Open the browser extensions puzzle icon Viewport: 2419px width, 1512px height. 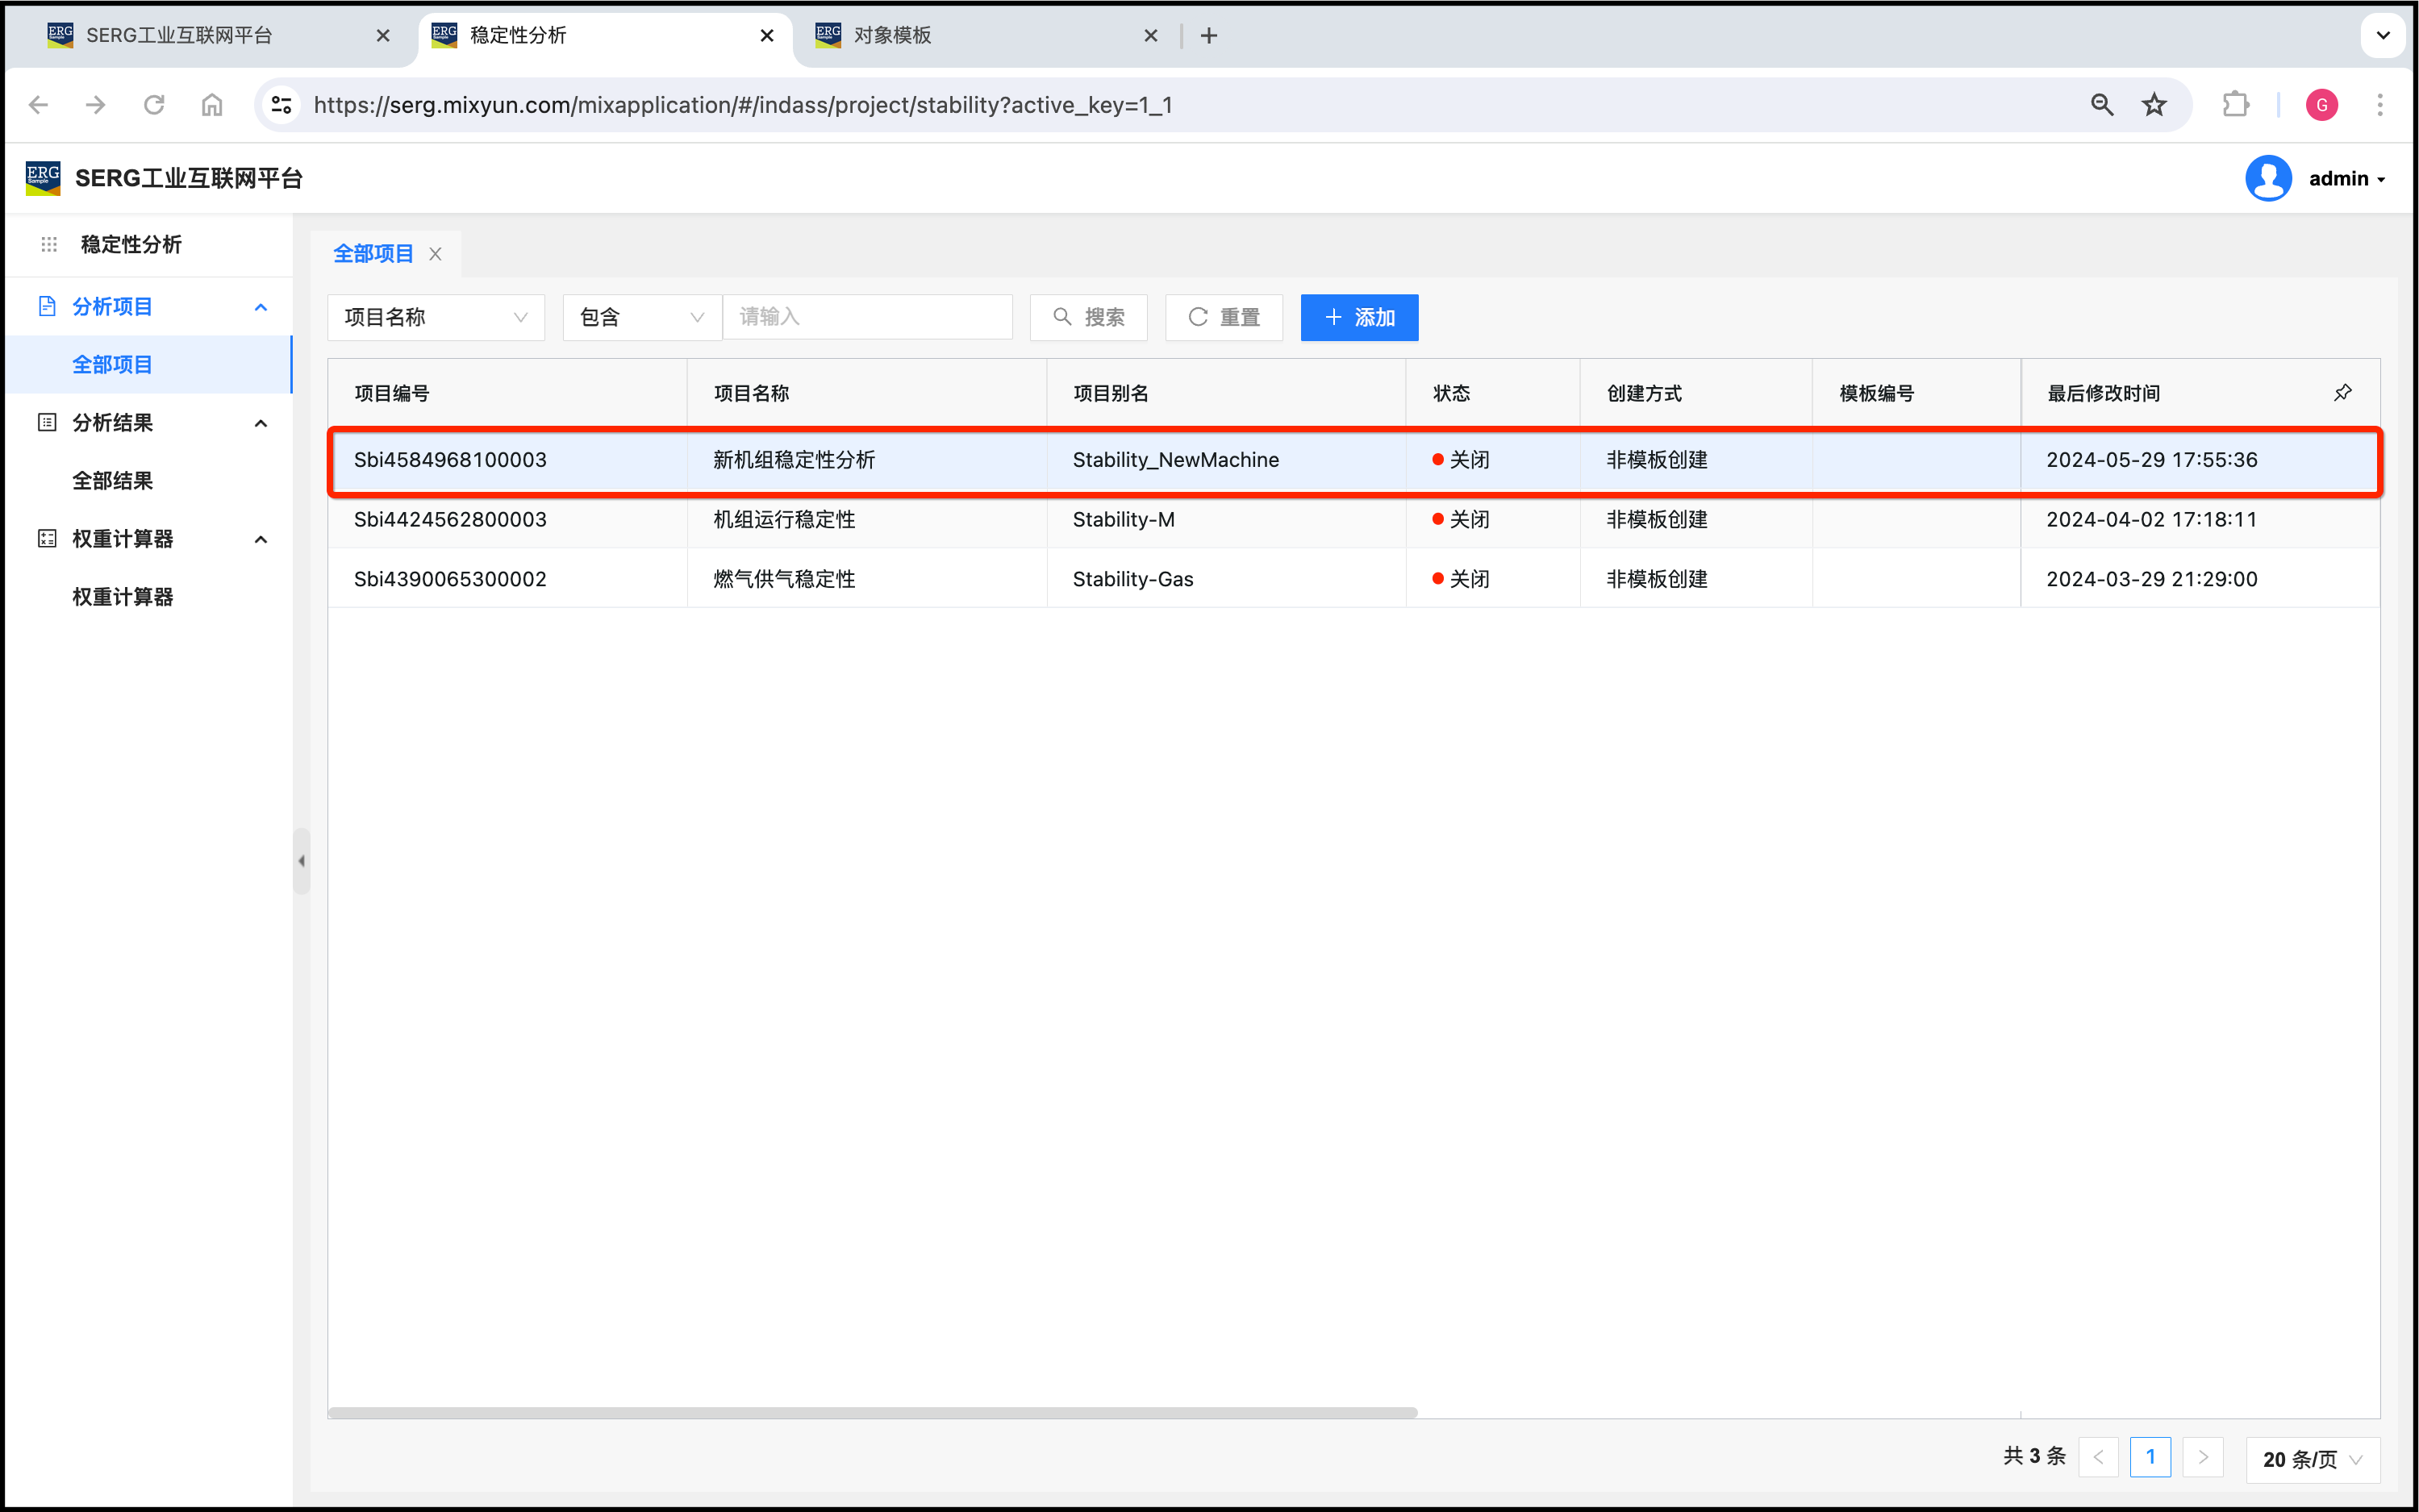(x=2235, y=105)
